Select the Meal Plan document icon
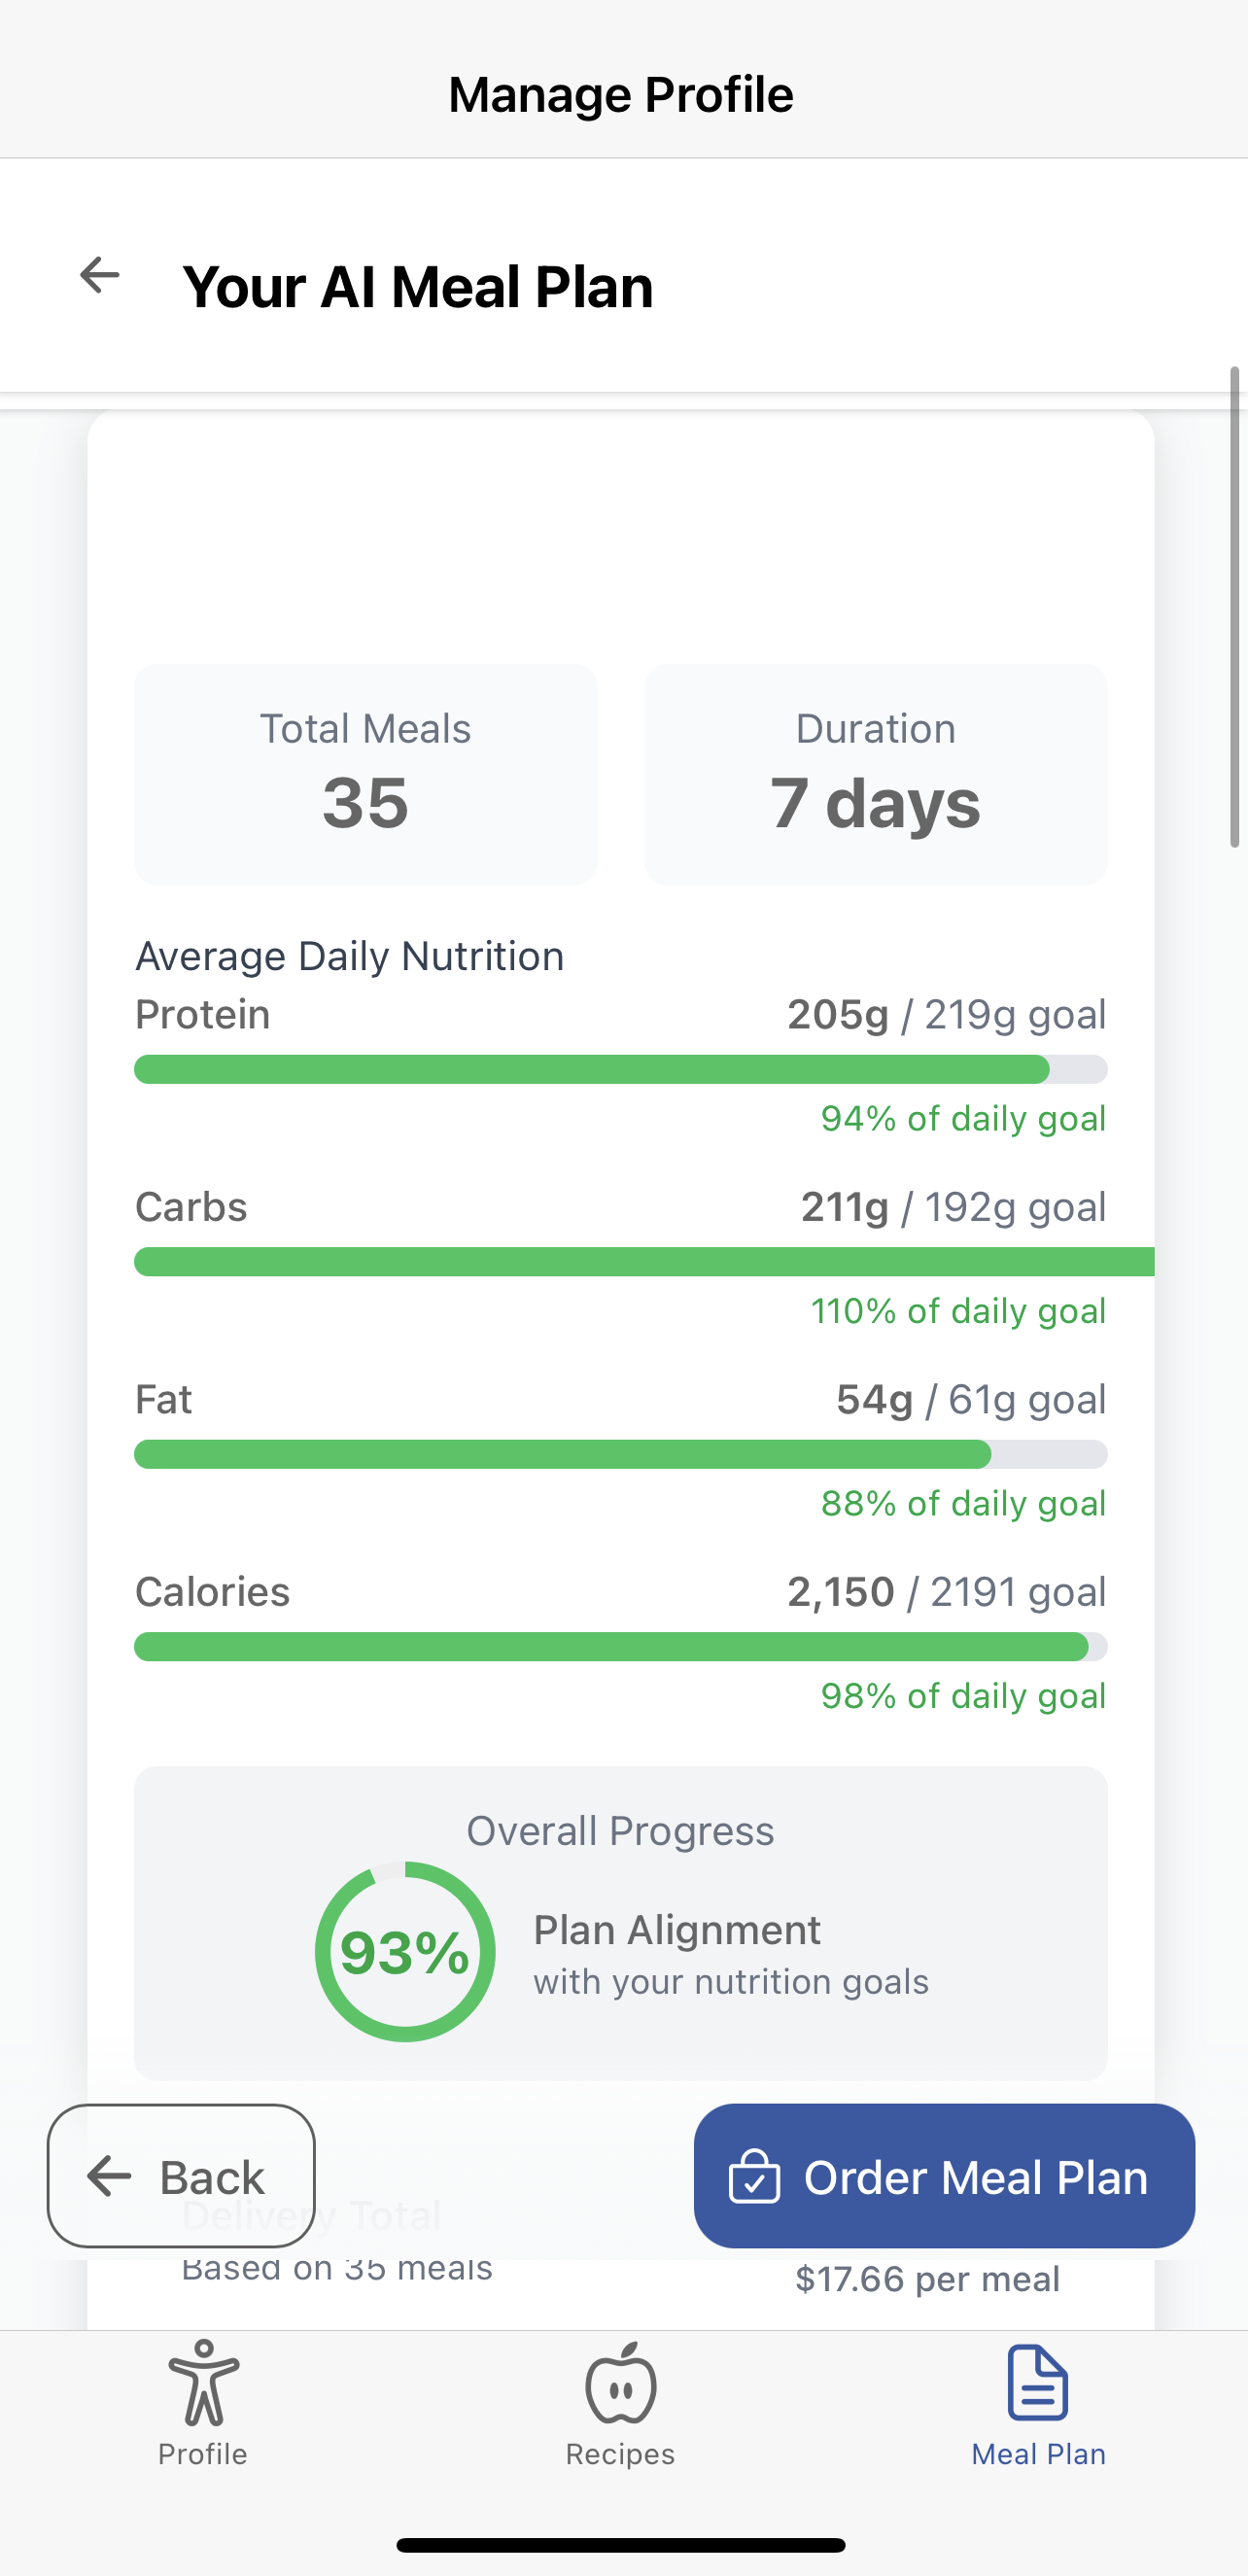1248x2576 pixels. 1038,2382
